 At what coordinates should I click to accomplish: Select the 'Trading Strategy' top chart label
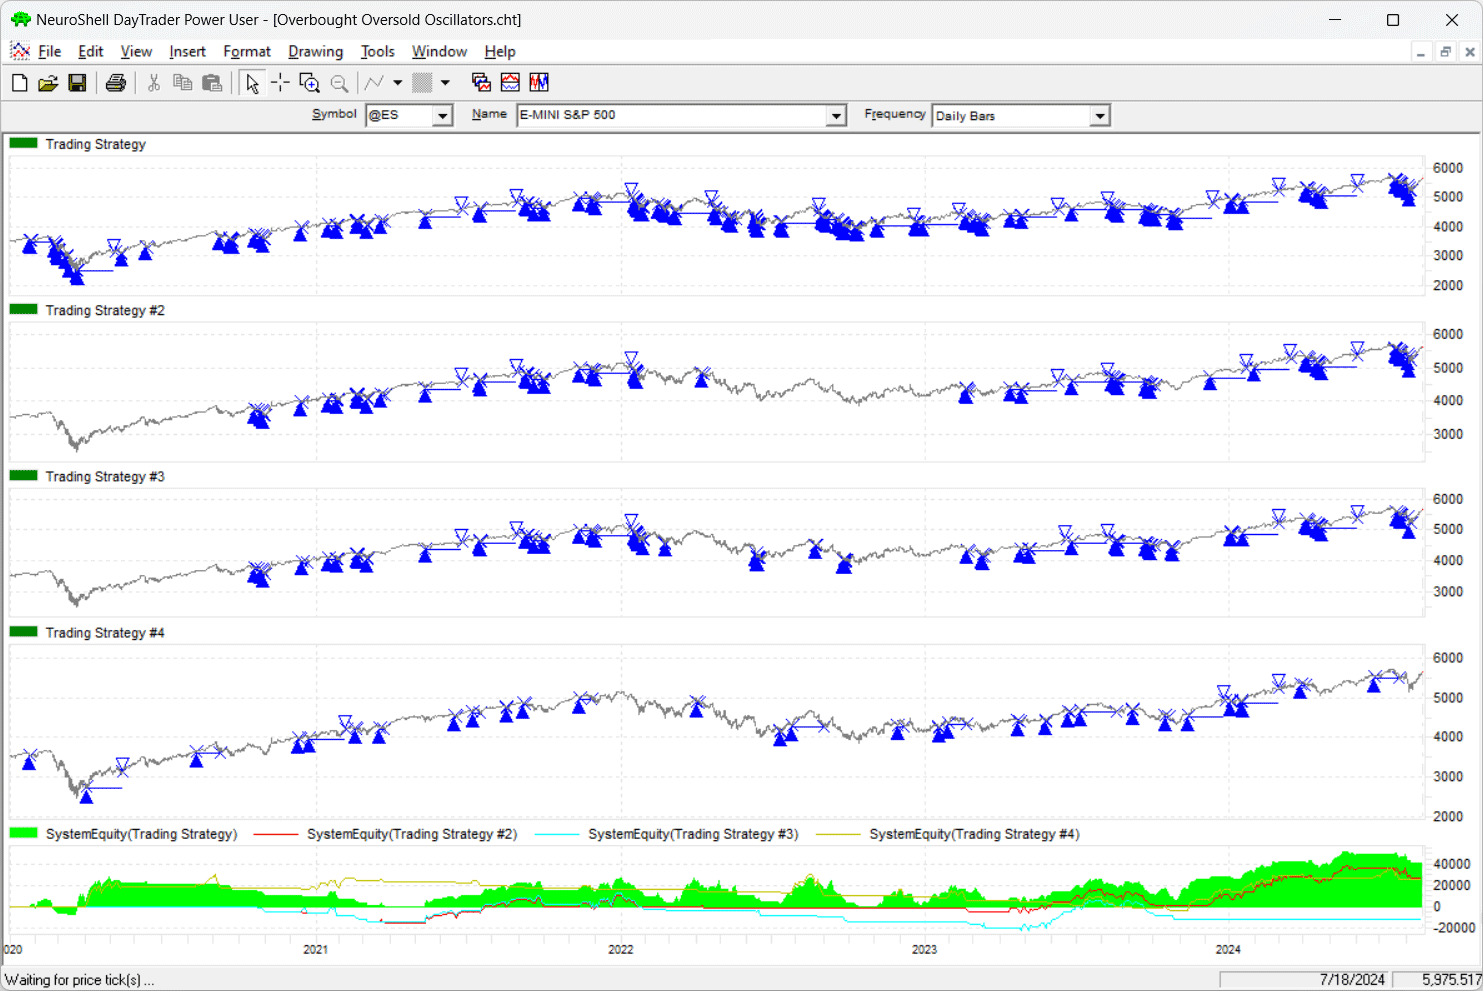(x=95, y=144)
